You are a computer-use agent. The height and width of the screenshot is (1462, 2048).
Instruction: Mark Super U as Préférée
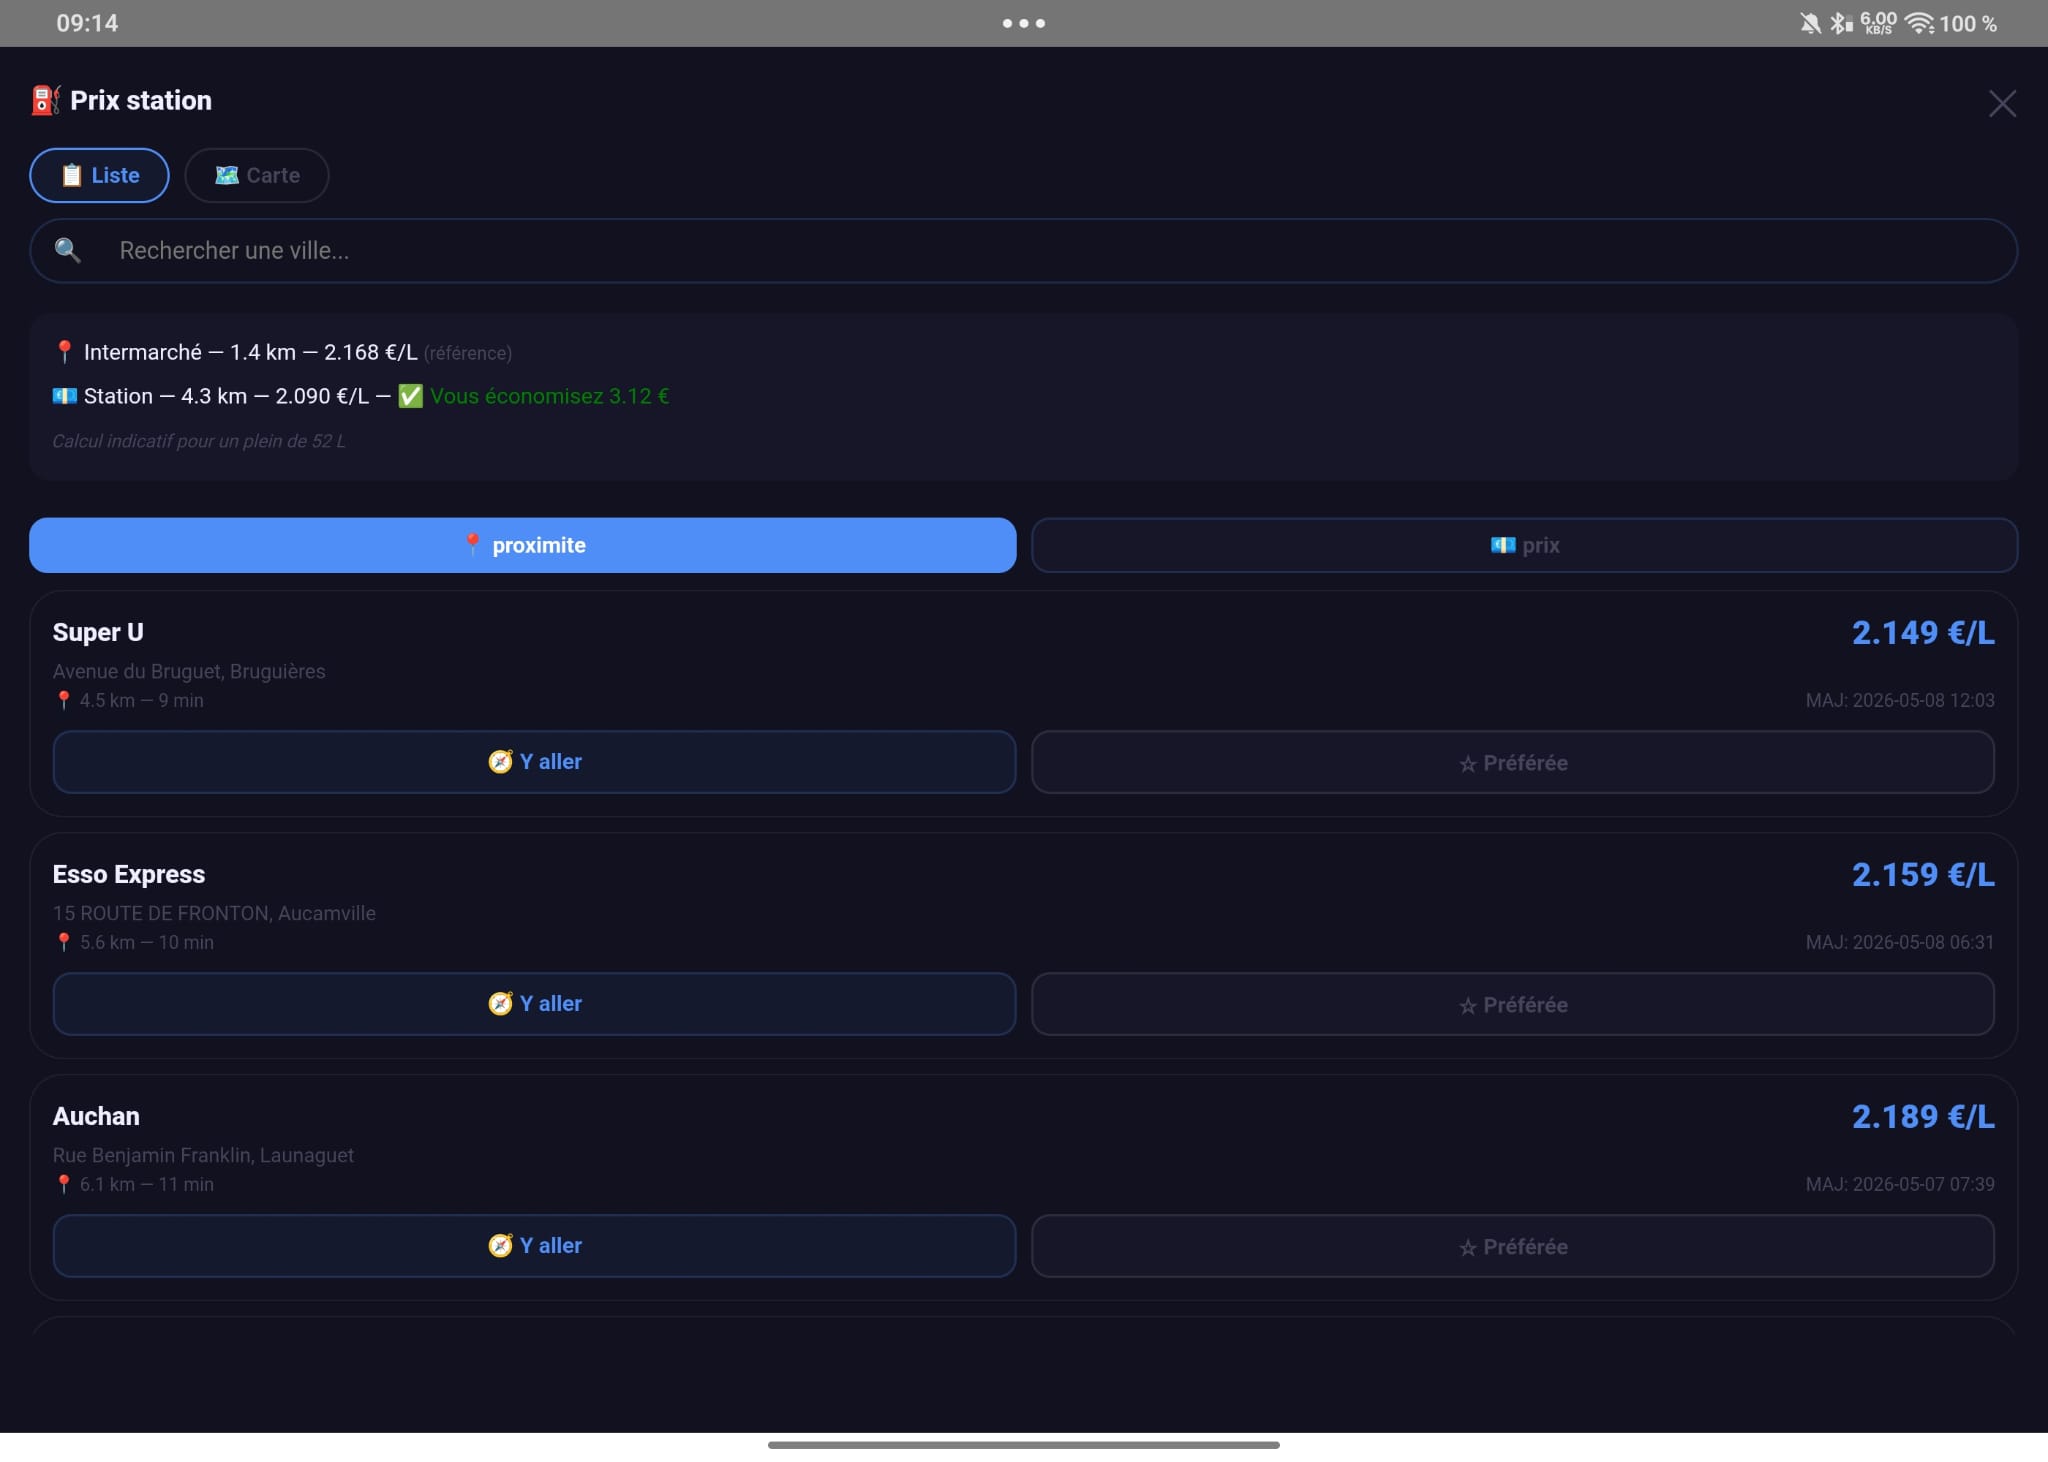(x=1513, y=762)
